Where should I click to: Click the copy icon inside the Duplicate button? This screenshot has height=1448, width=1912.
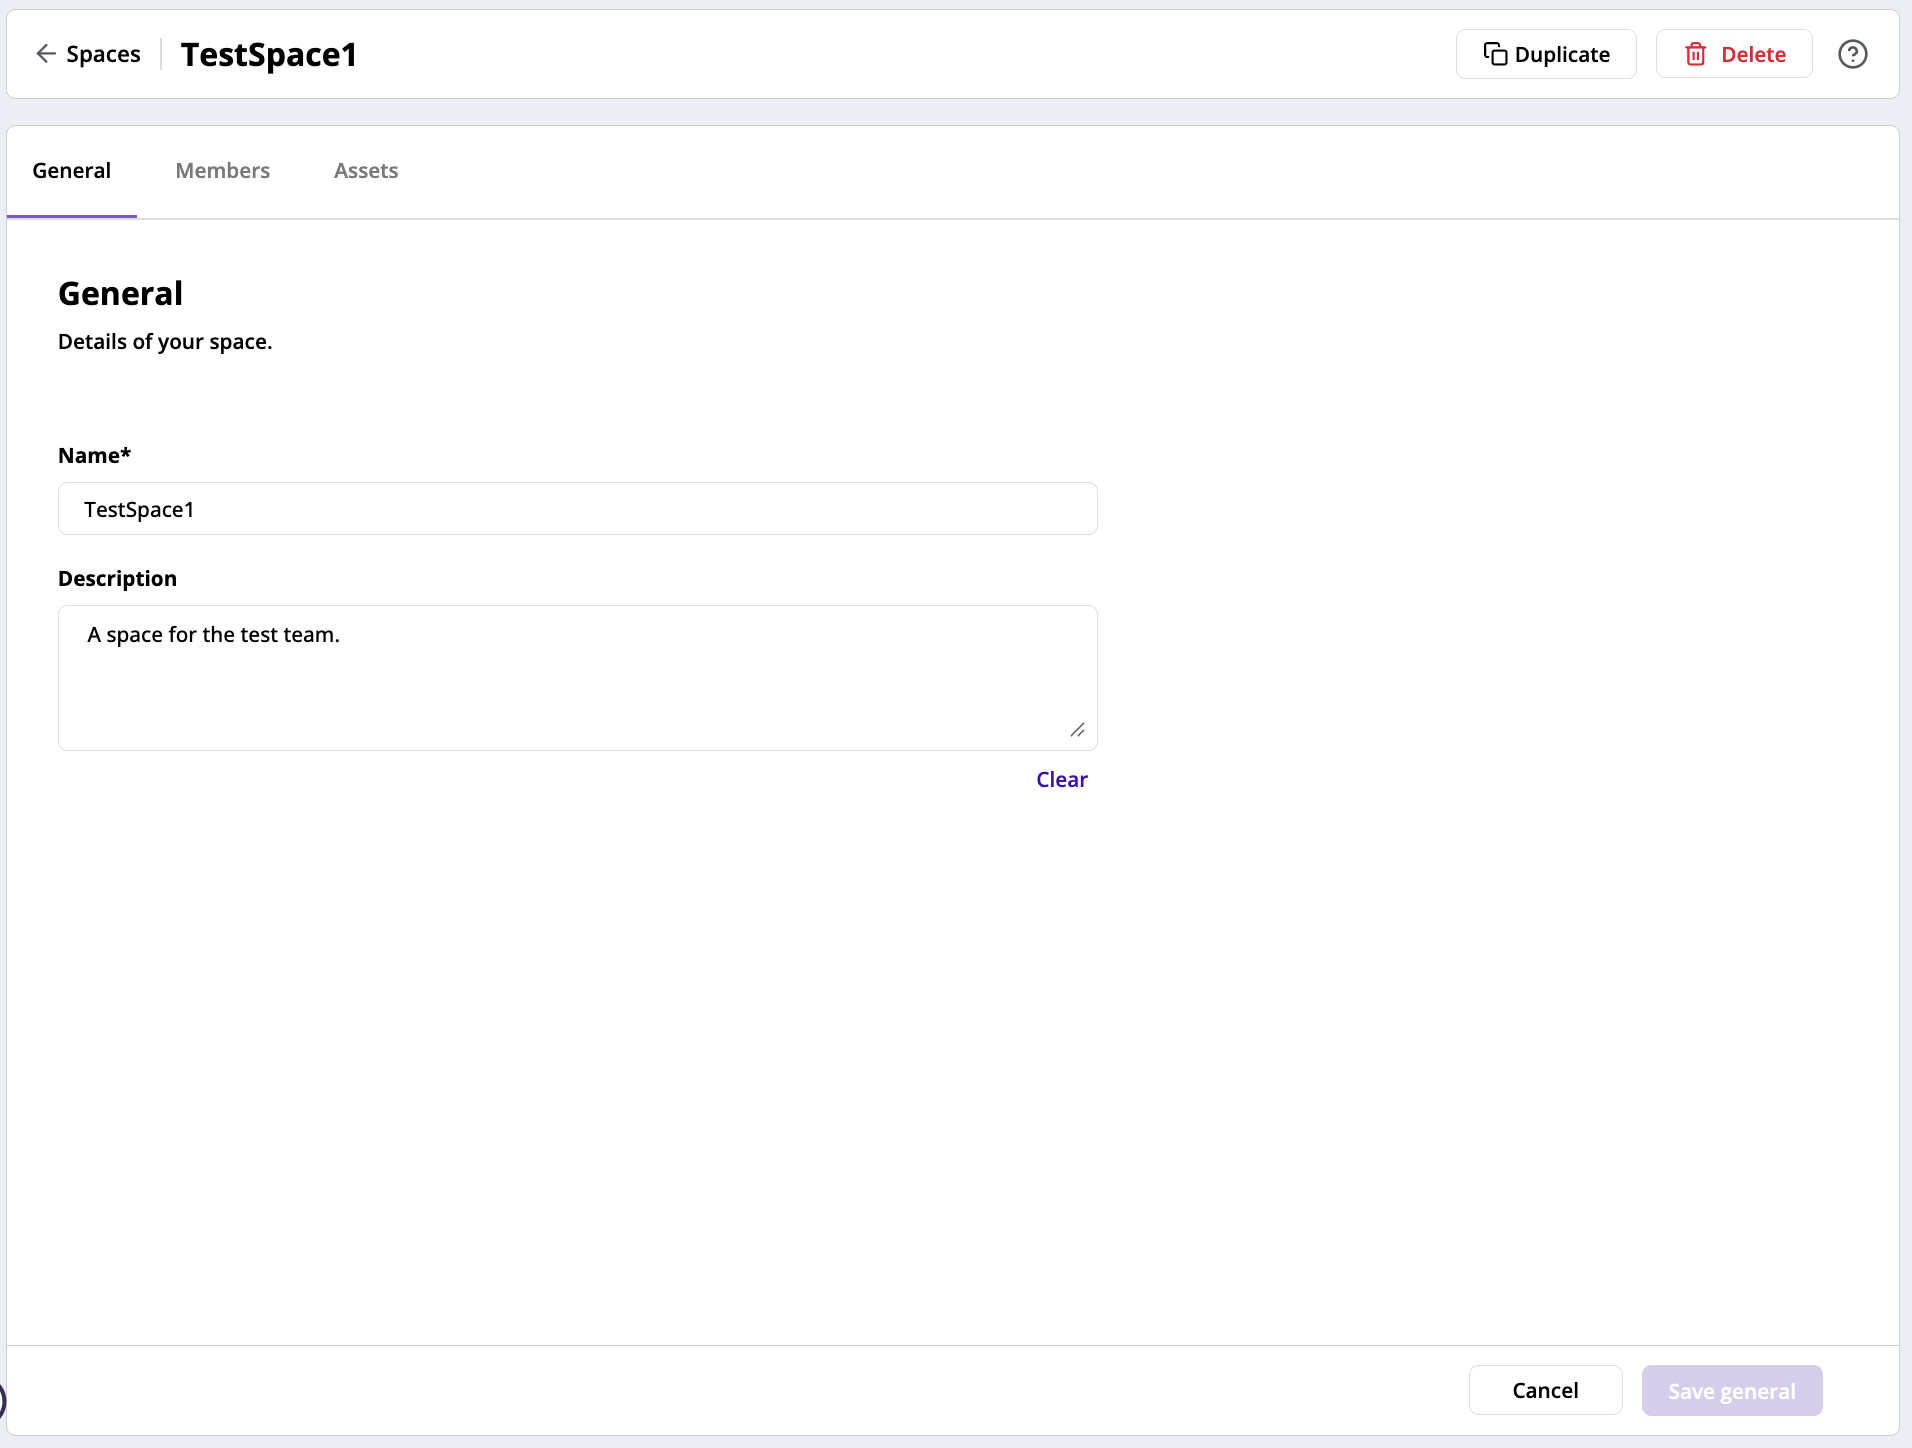click(1496, 54)
